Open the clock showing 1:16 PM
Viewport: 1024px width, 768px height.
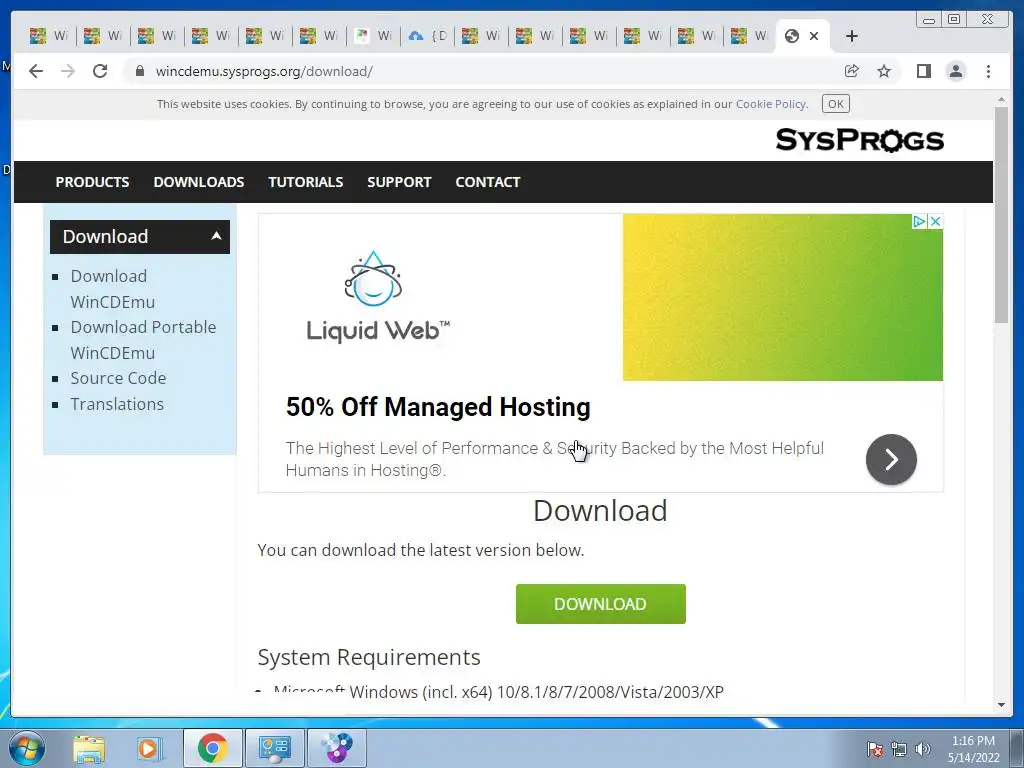point(974,749)
